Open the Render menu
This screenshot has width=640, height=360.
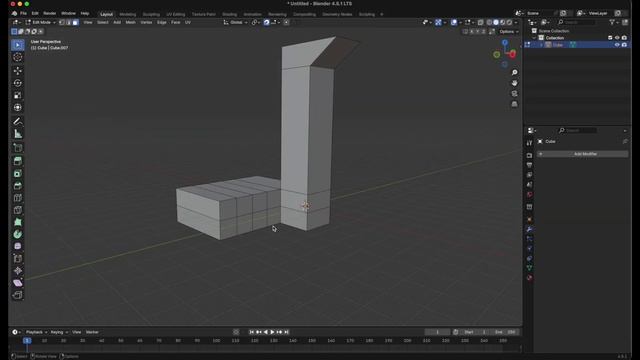coord(49,13)
